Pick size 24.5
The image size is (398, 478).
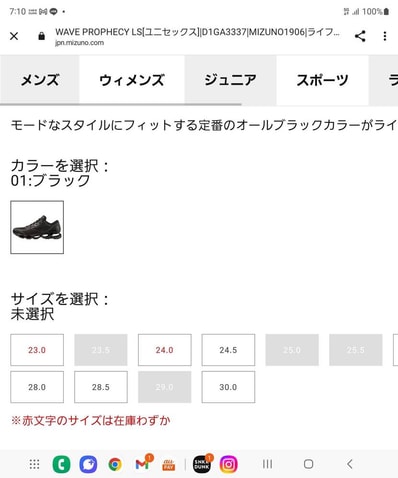coord(228,350)
